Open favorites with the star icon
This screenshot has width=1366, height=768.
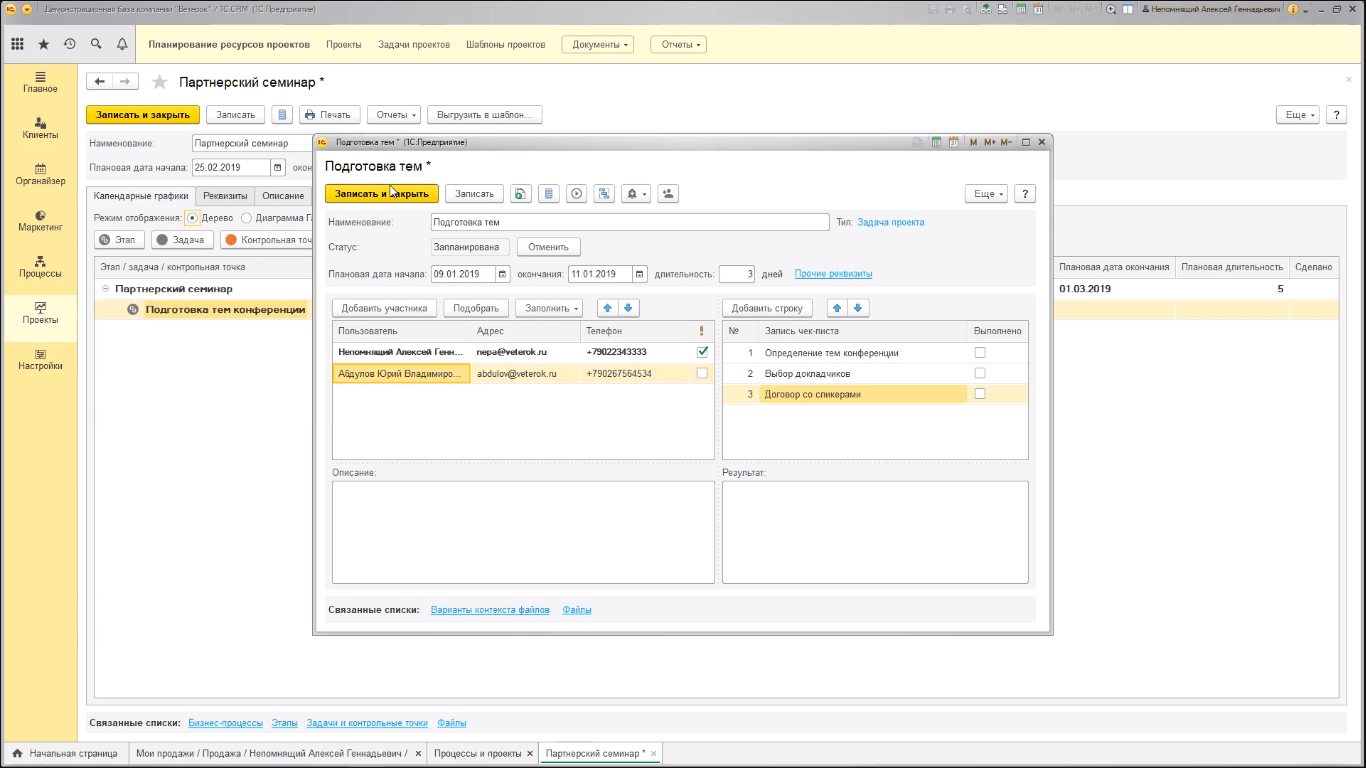(x=44, y=44)
